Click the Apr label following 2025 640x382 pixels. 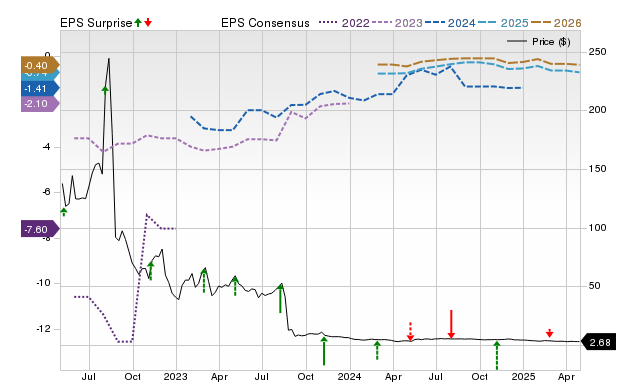[x=567, y=376]
